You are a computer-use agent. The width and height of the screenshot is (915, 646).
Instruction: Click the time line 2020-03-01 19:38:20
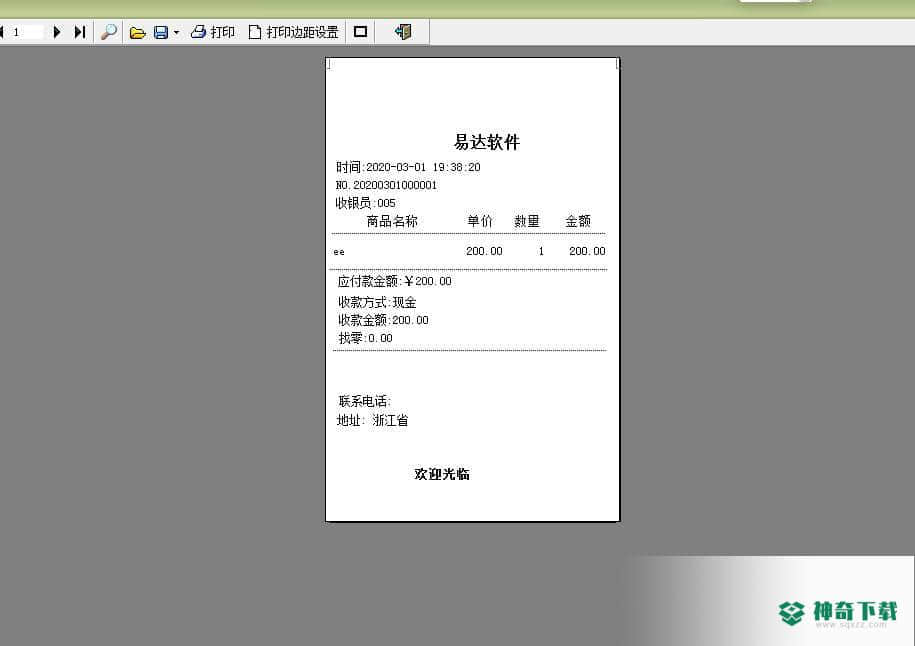(x=408, y=167)
